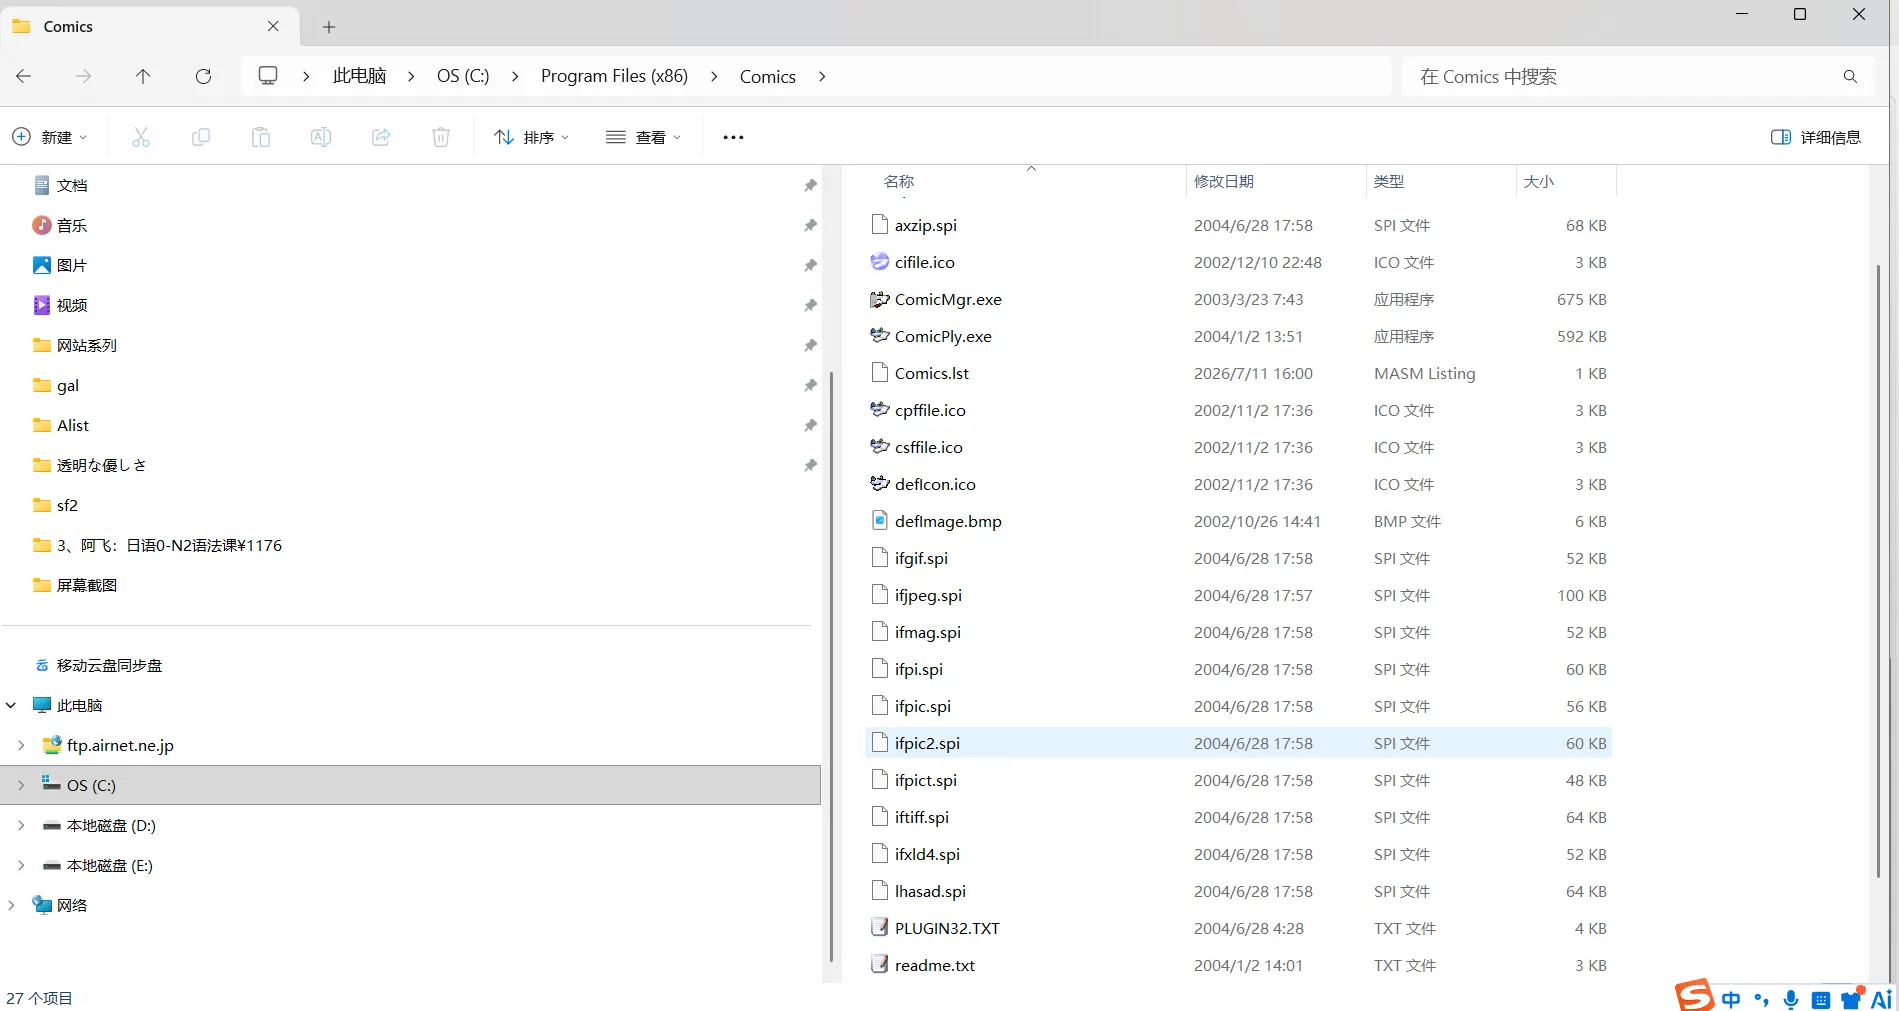The image size is (1899, 1011).
Task: Click Program Files (x86) breadcrumb
Action: click(x=614, y=76)
